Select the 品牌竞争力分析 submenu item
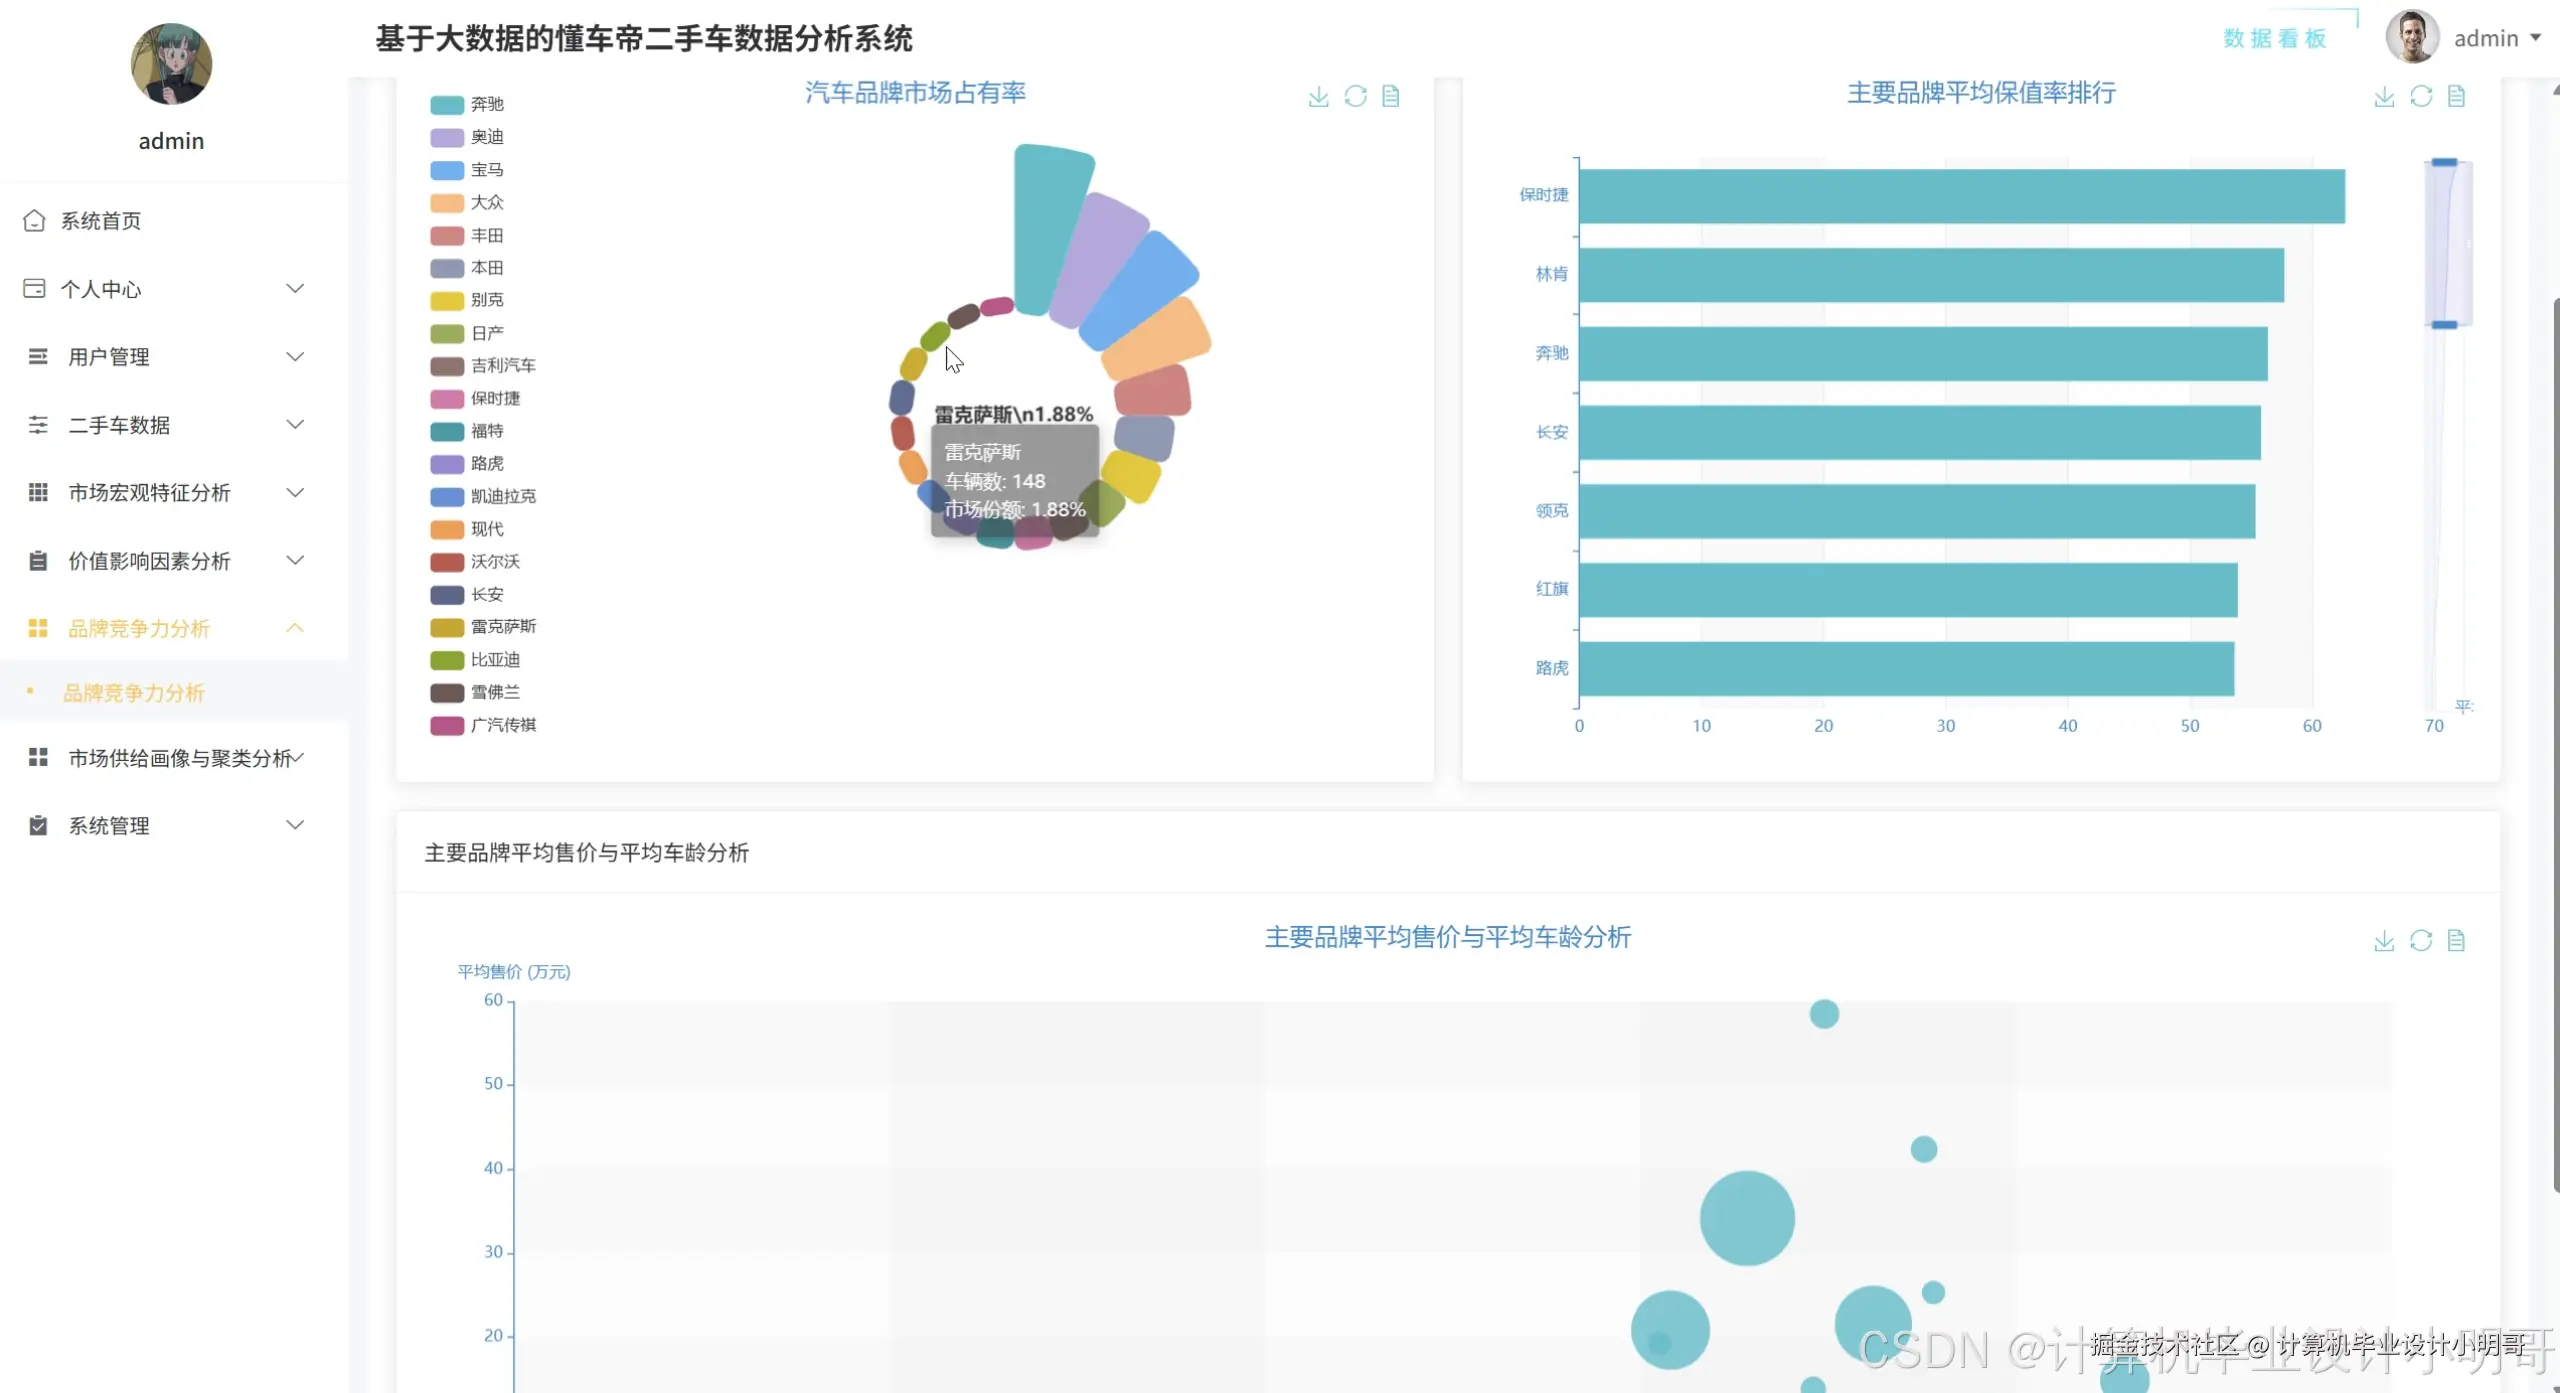 (133, 693)
